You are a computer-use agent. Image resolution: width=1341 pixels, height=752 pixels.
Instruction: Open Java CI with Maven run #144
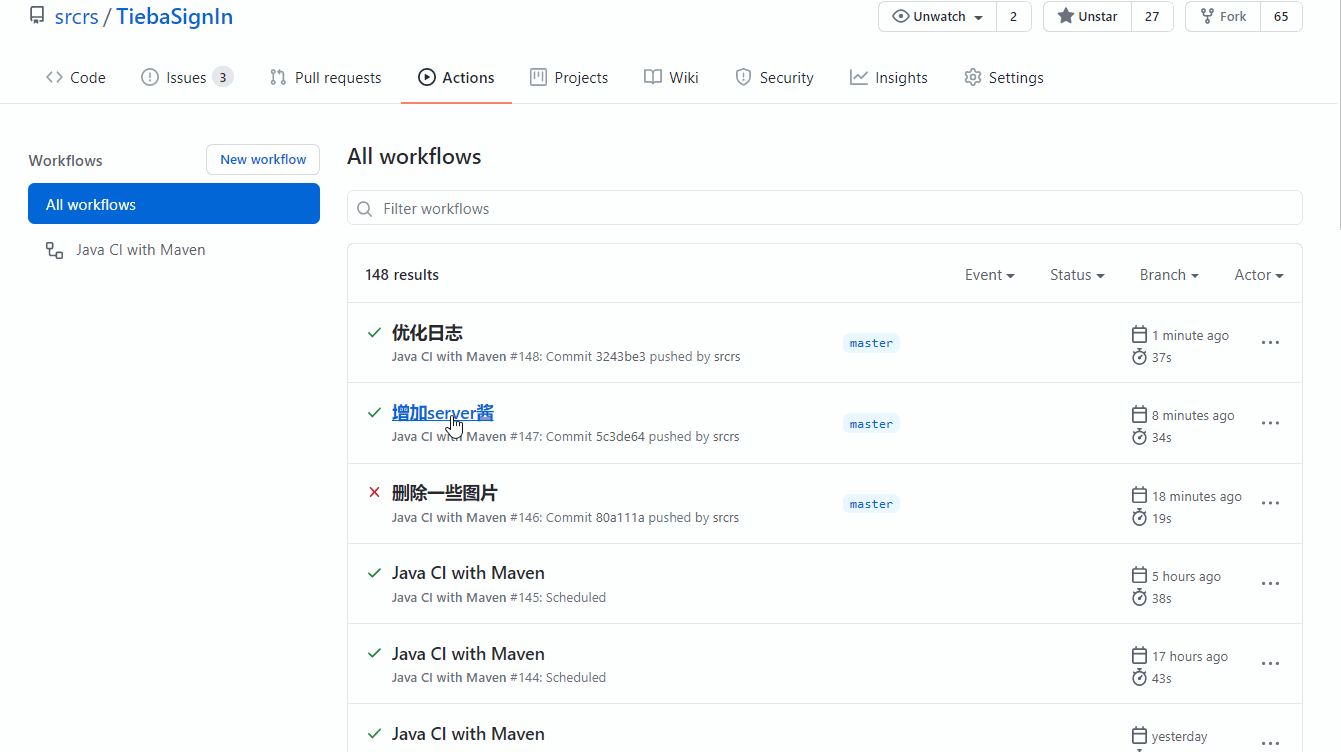click(468, 654)
